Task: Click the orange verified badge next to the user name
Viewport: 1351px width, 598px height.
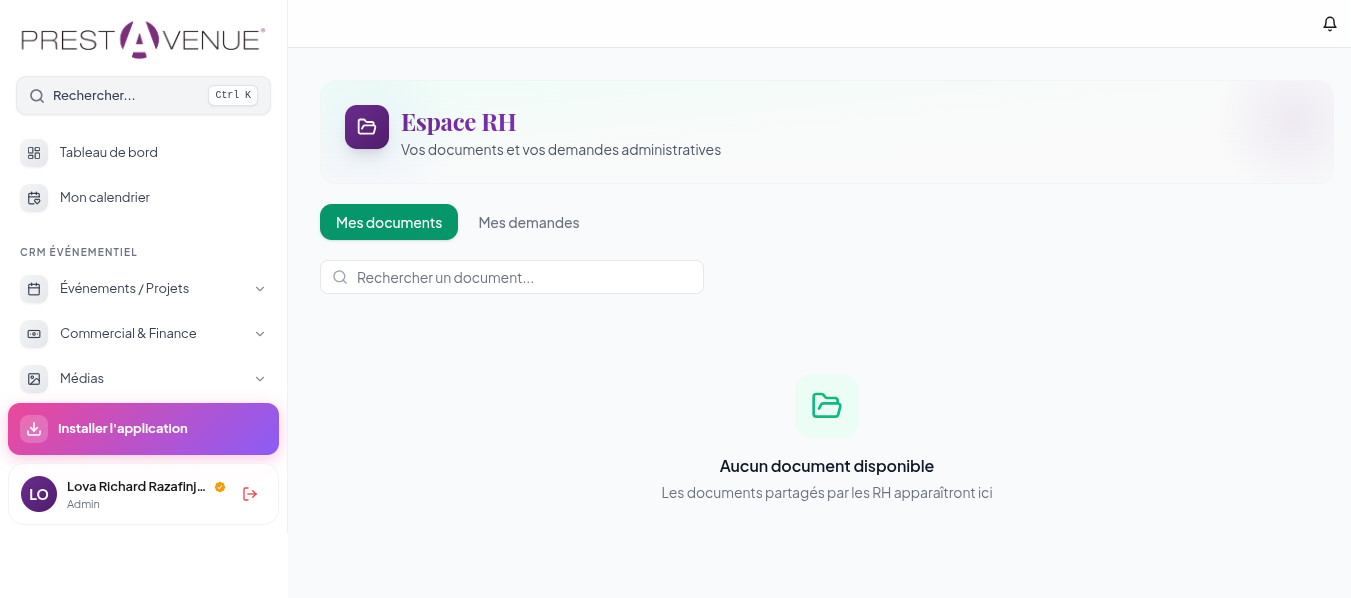Action: tap(220, 487)
